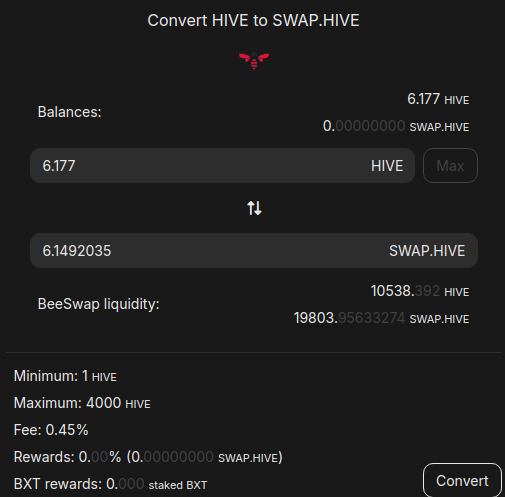Click the BeeSwap liquidity label

point(99,304)
